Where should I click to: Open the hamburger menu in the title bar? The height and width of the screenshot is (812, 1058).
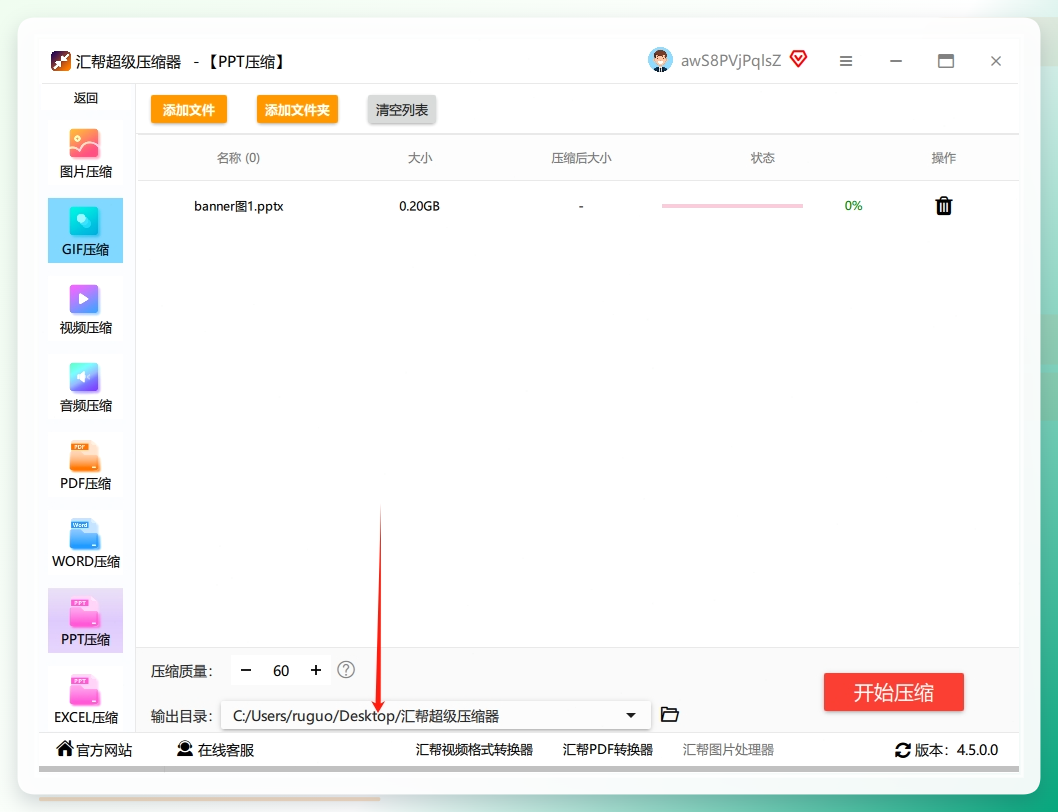pyautogui.click(x=845, y=61)
